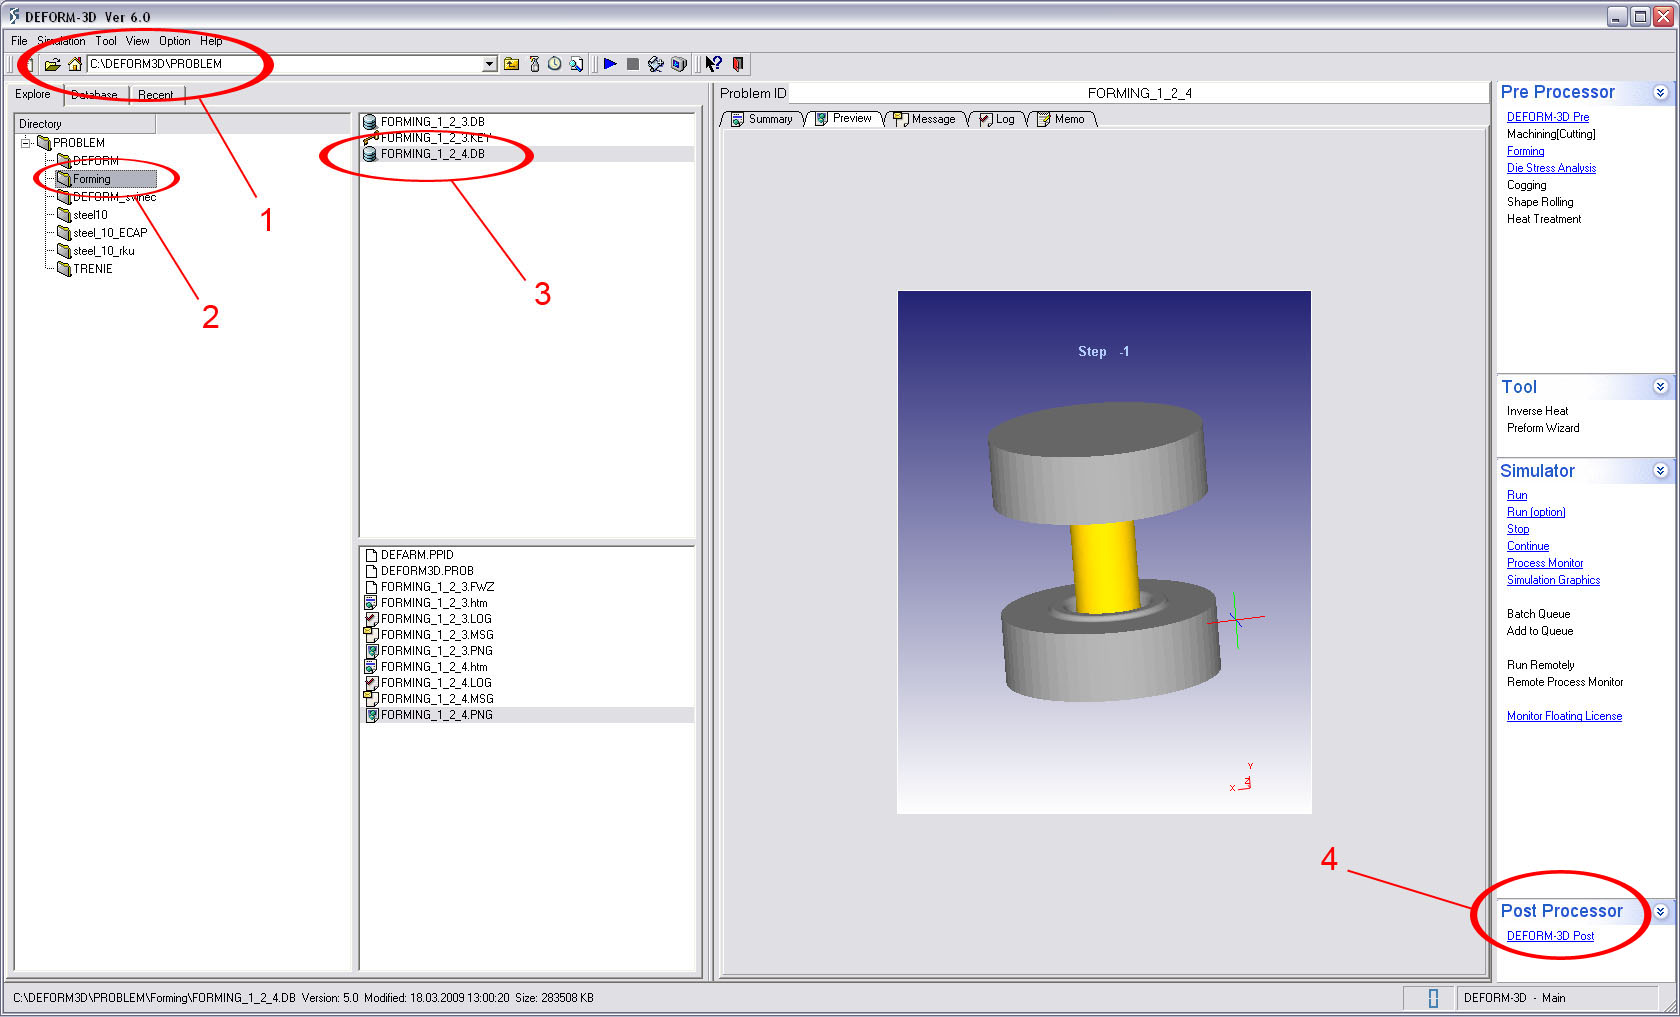Click the TRENIE folder icon
The image size is (1680, 1017).
[x=64, y=269]
